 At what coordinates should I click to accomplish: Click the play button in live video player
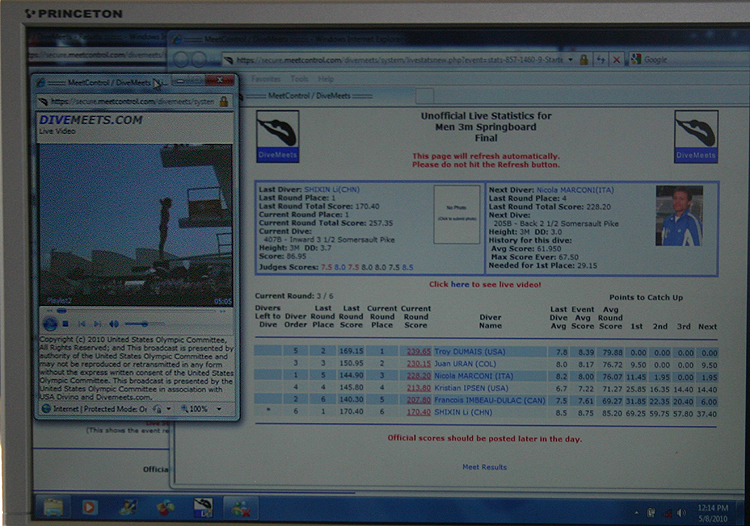(50, 324)
